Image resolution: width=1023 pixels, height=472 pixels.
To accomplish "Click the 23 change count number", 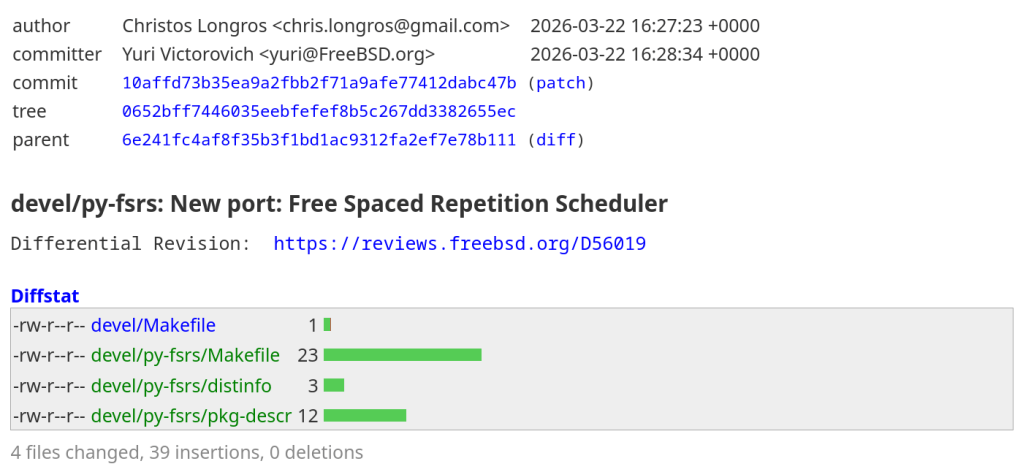I will (x=307, y=355).
